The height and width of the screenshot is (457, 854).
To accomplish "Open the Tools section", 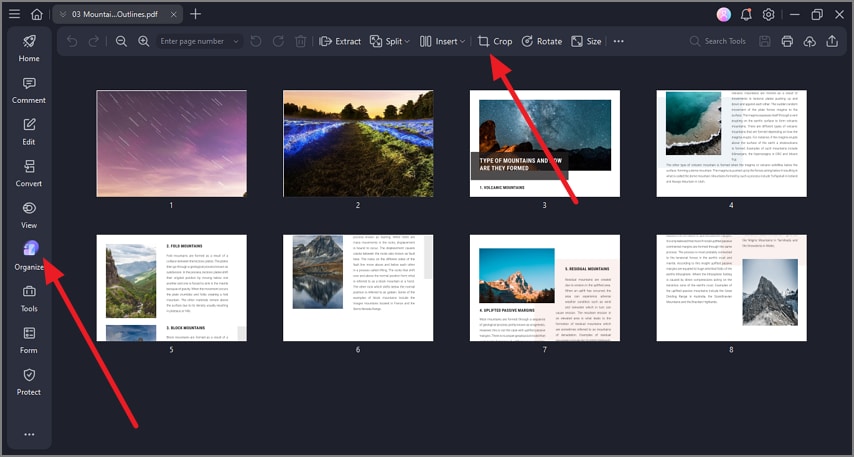I will [x=29, y=298].
